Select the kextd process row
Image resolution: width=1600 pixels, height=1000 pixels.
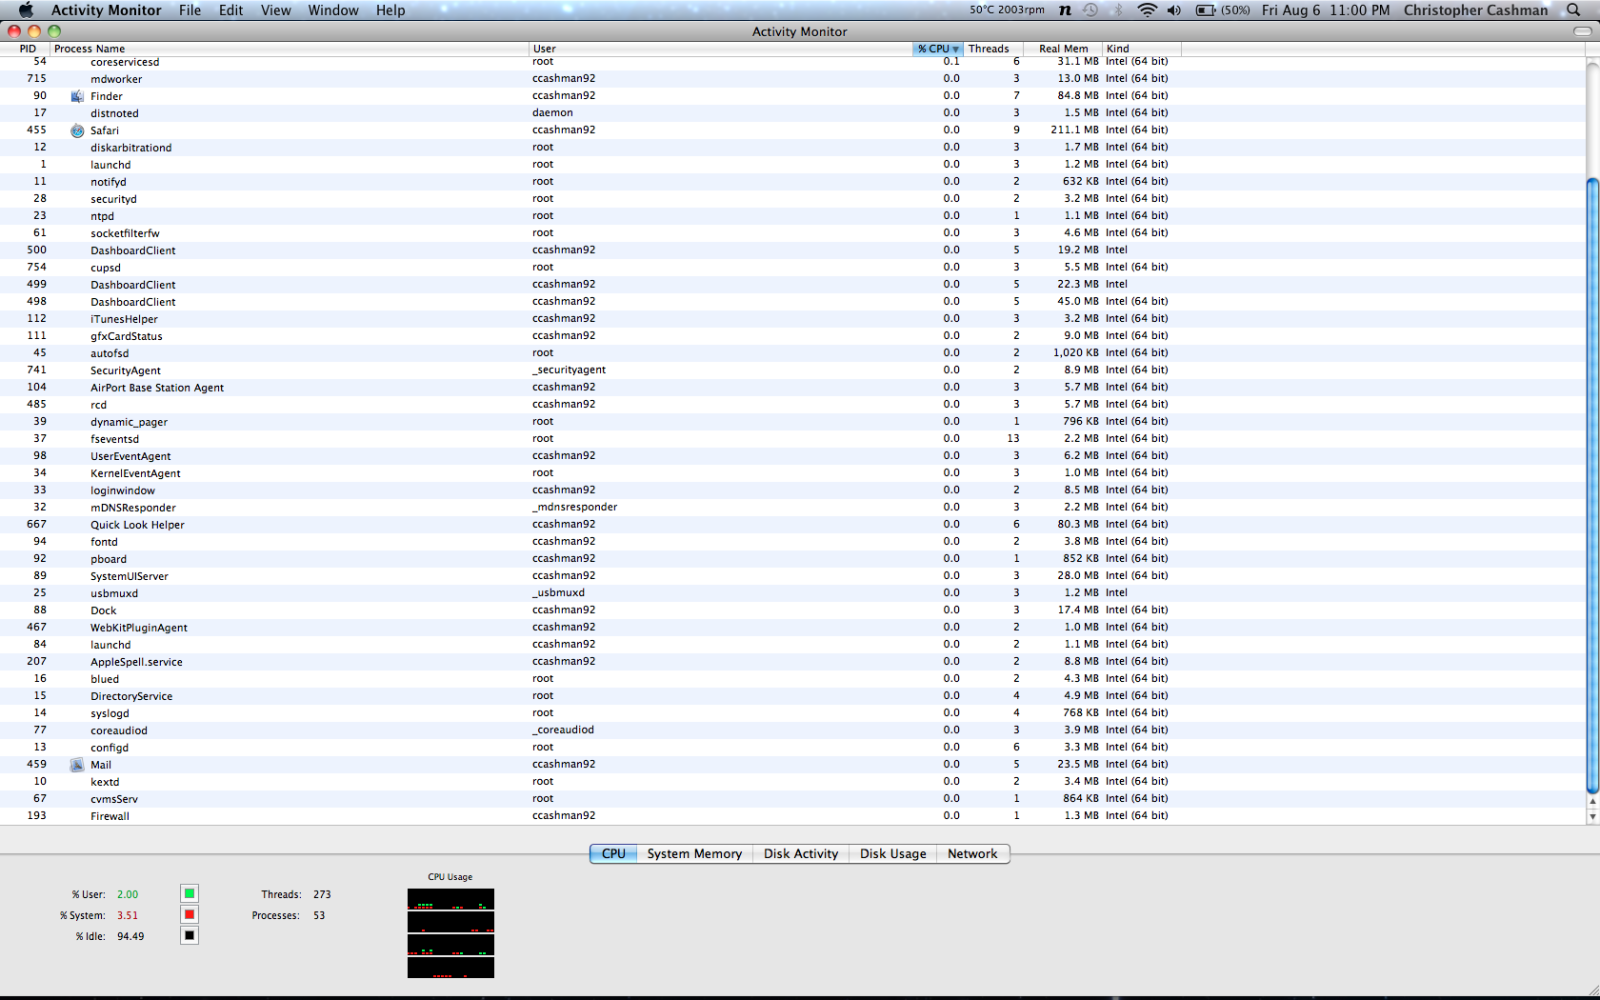[792, 782]
